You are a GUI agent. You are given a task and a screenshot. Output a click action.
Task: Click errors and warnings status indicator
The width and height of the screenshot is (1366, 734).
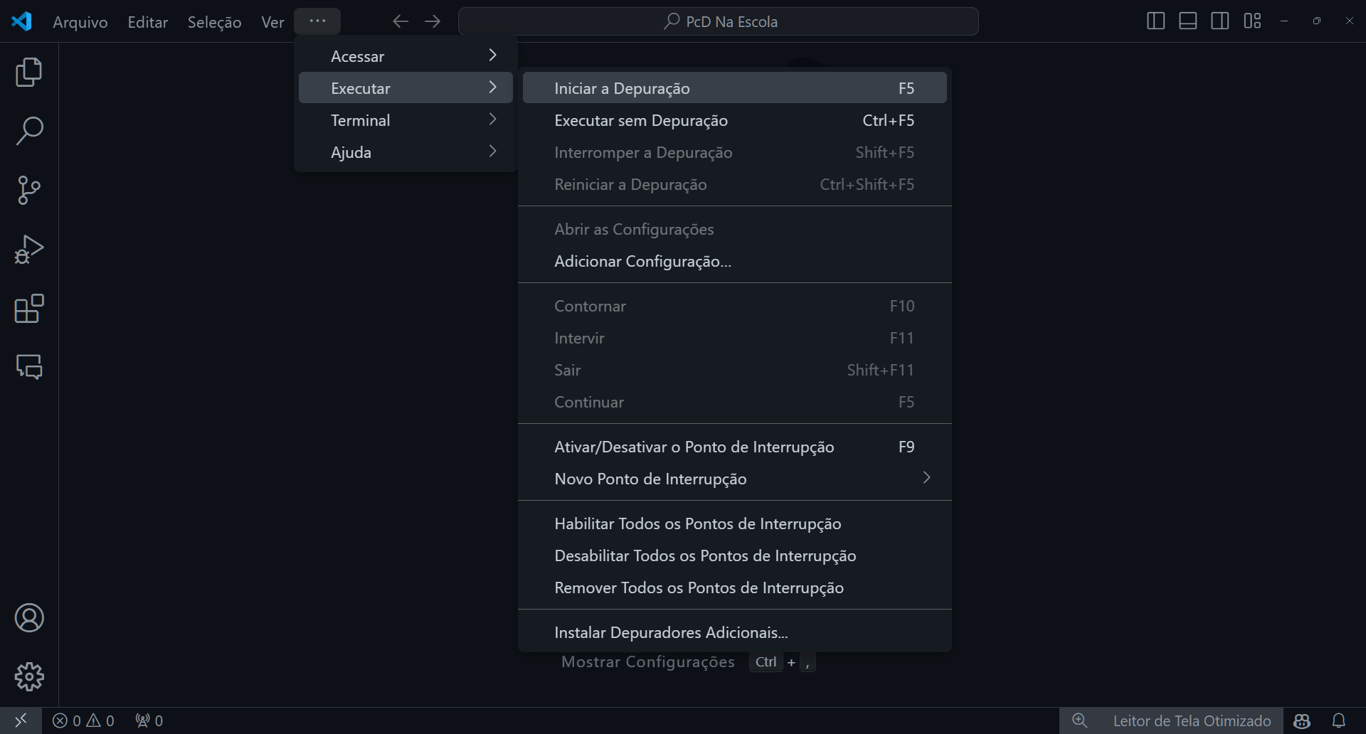[x=83, y=721]
